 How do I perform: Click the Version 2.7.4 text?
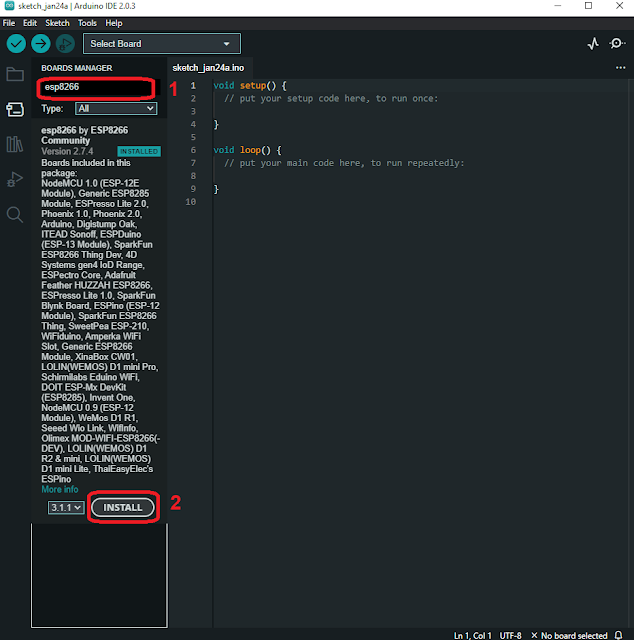pyautogui.click(x=67, y=151)
